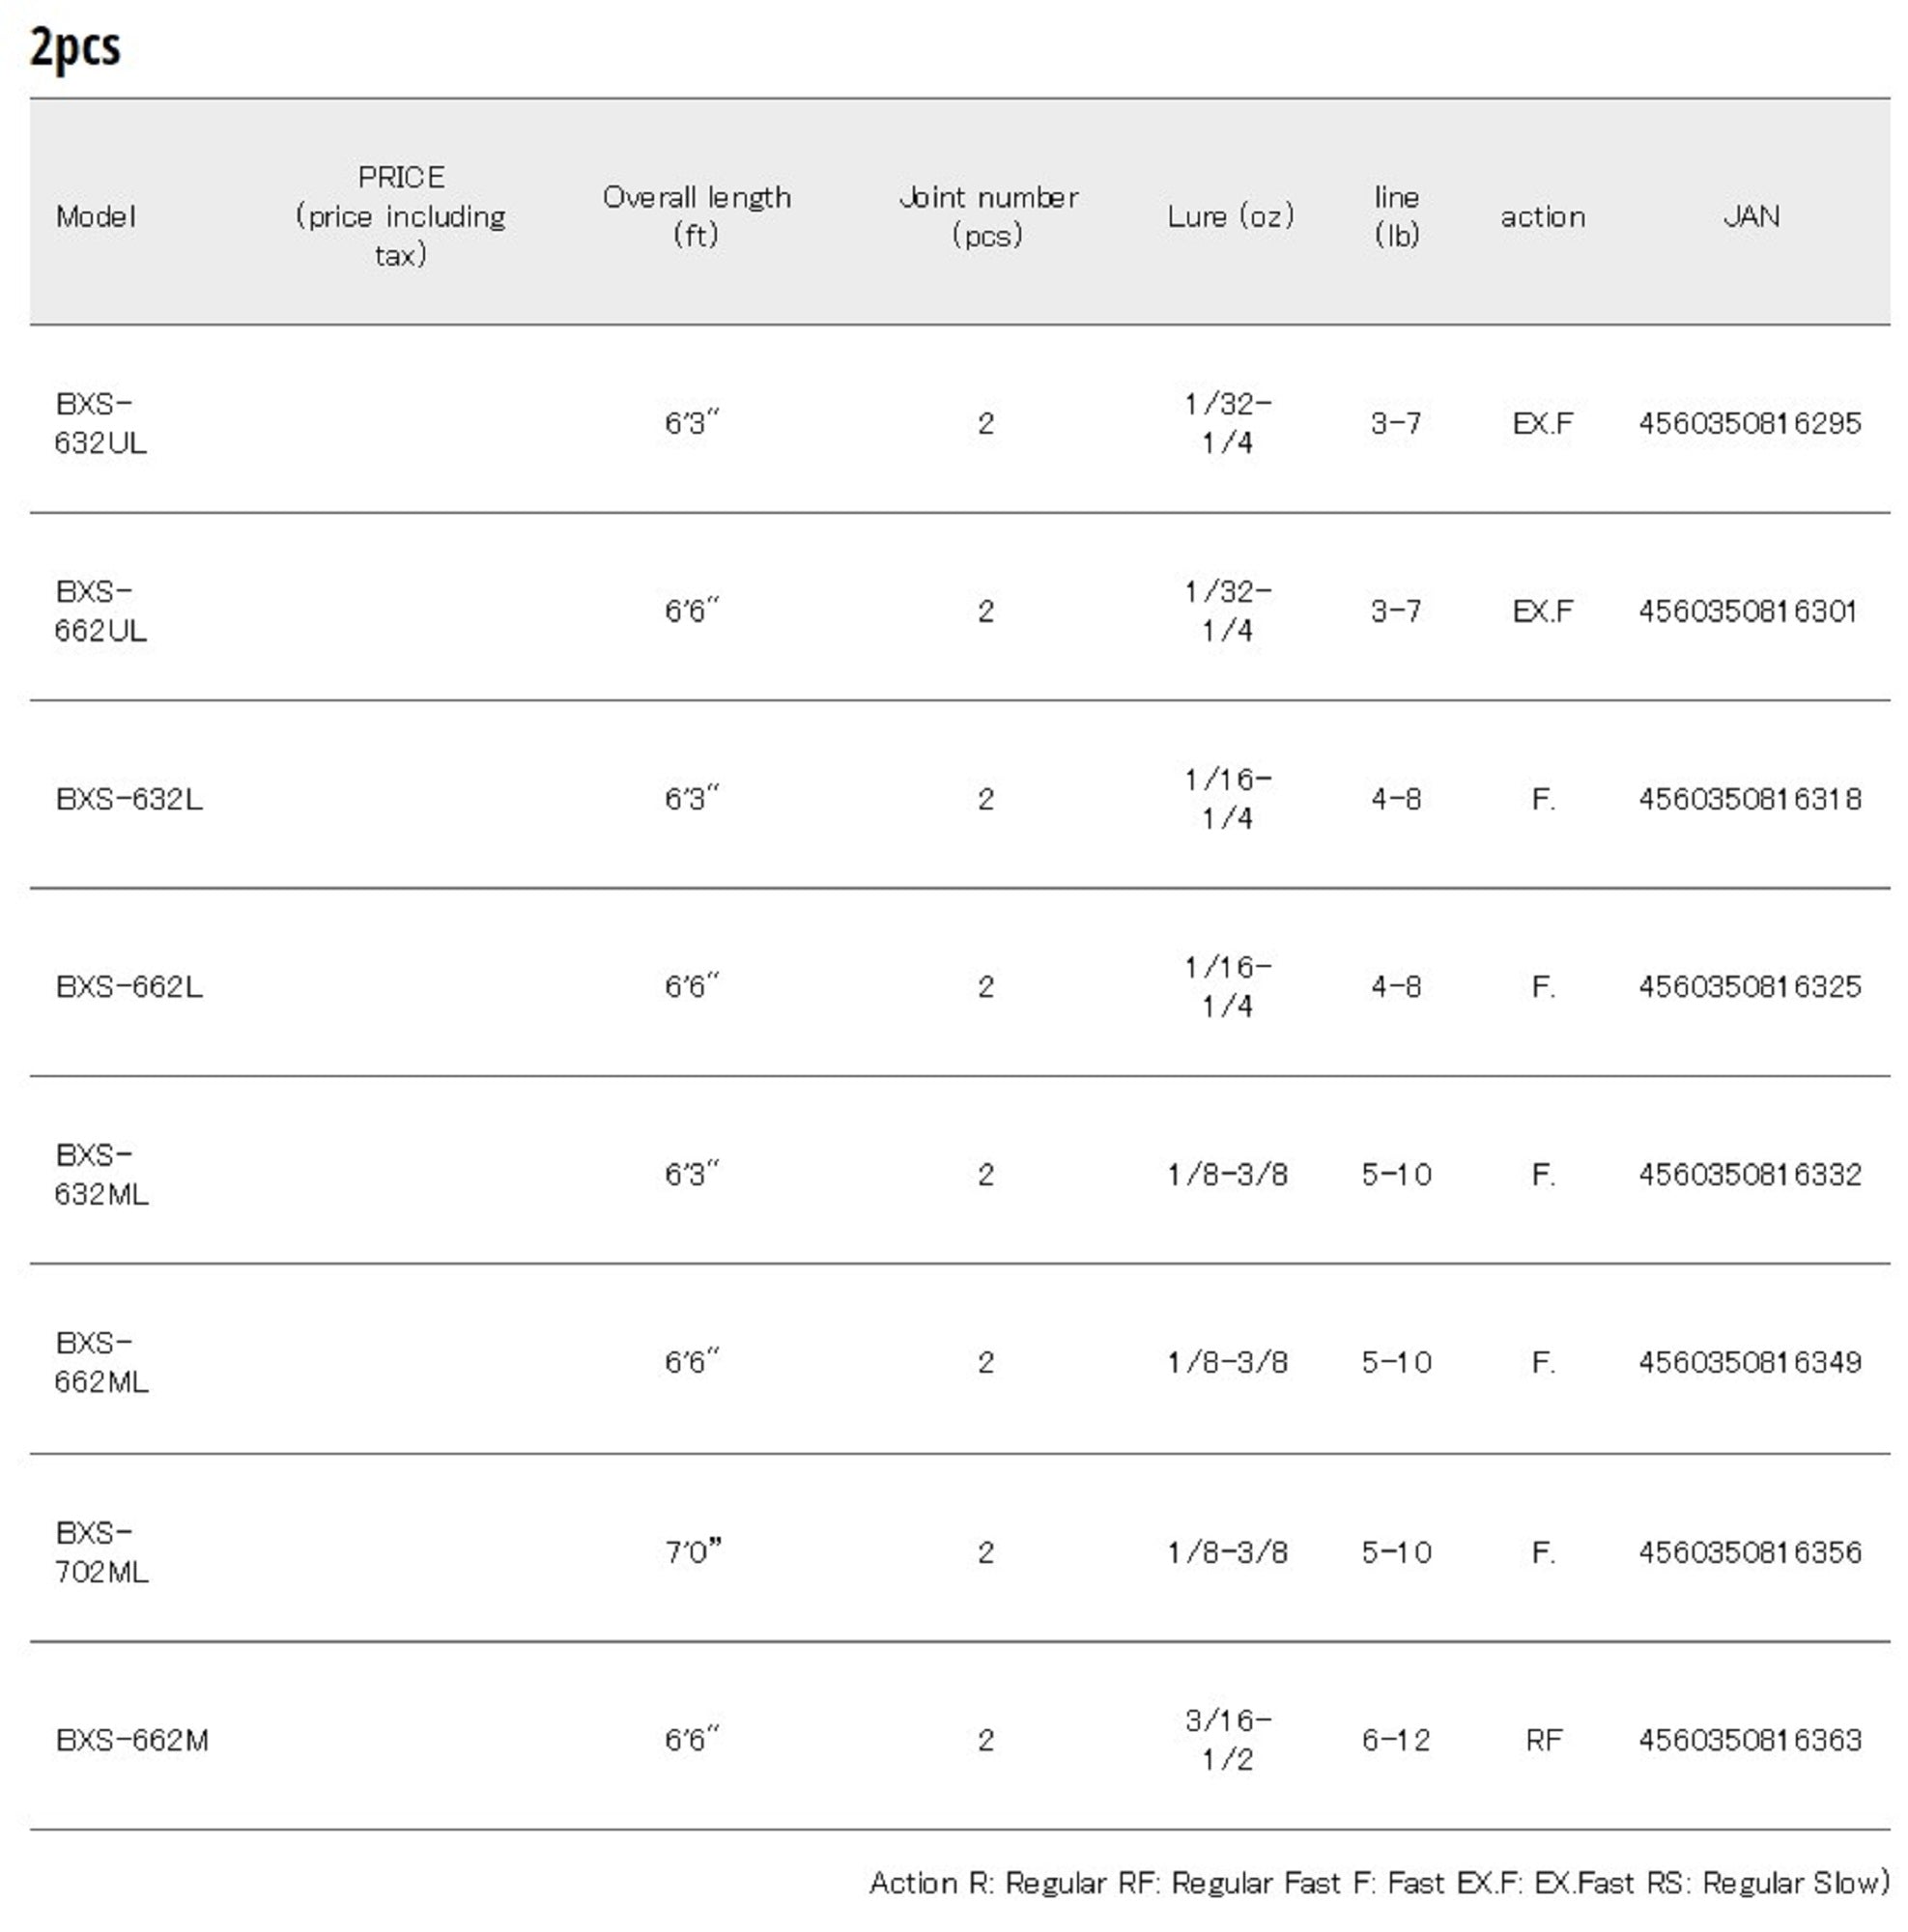
Task: Click the JAN column header
Action: (1750, 216)
